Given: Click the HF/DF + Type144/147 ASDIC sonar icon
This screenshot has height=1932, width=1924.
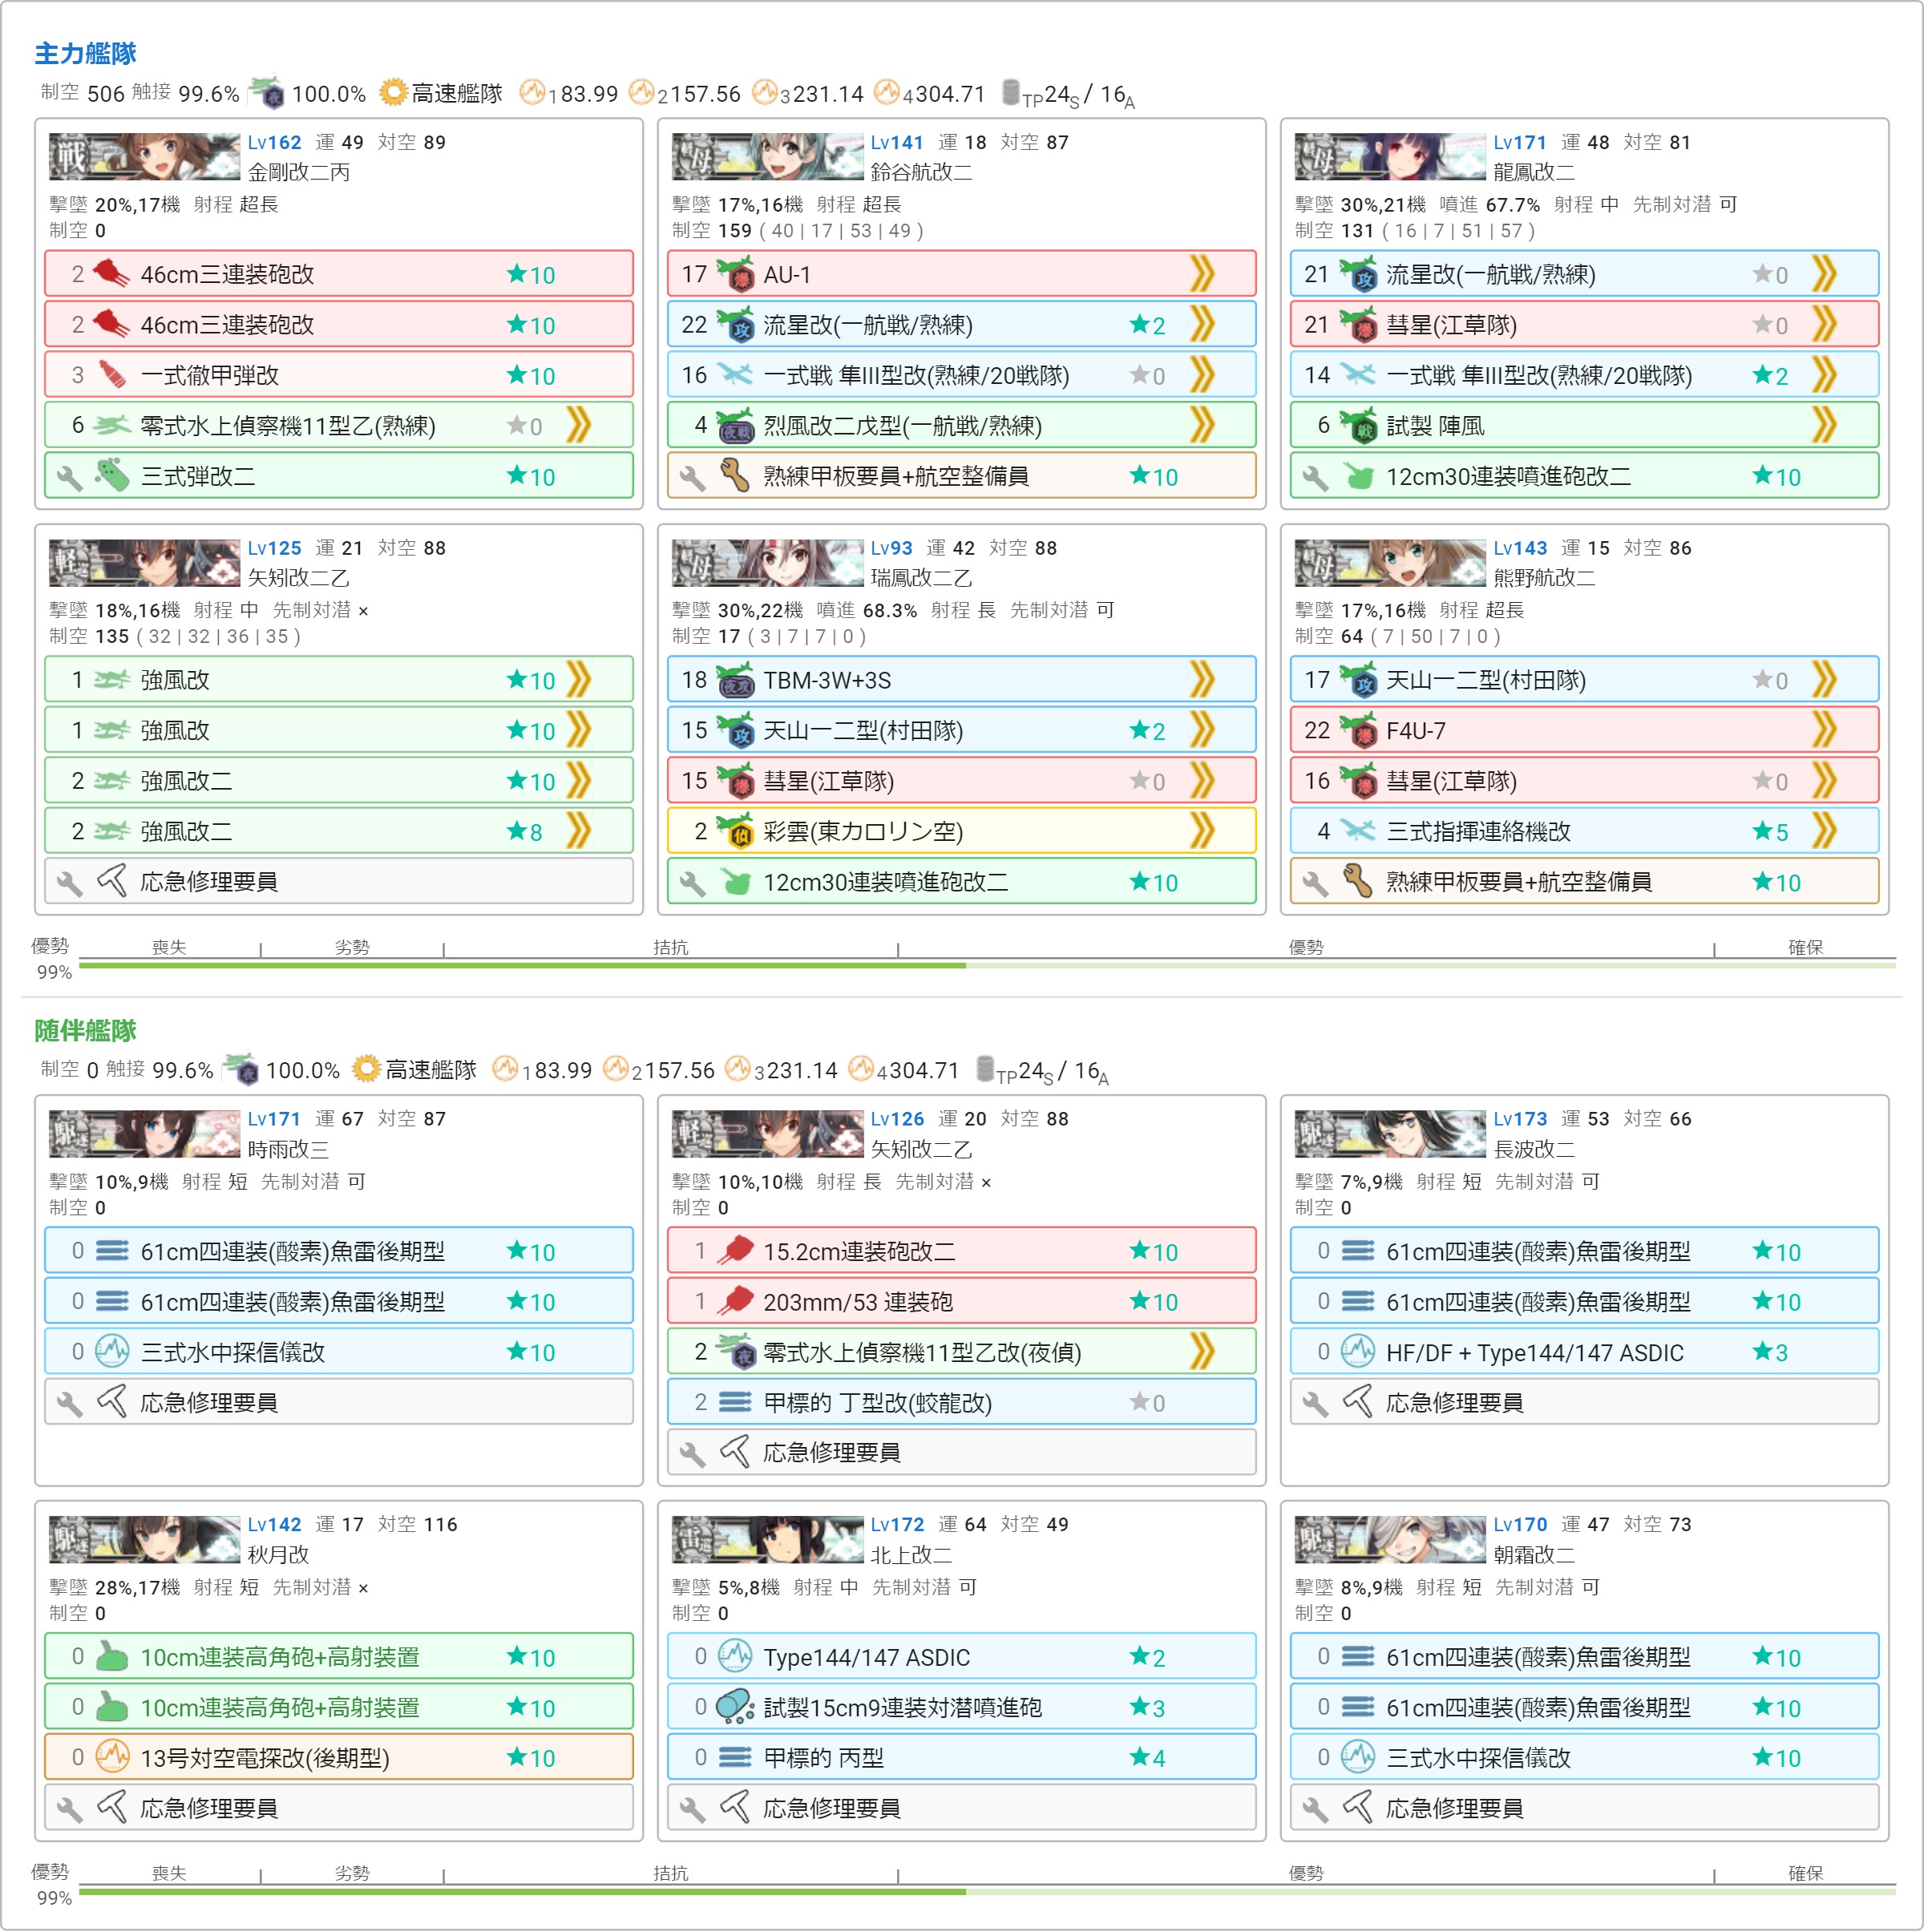Looking at the screenshot, I should click(1358, 1352).
